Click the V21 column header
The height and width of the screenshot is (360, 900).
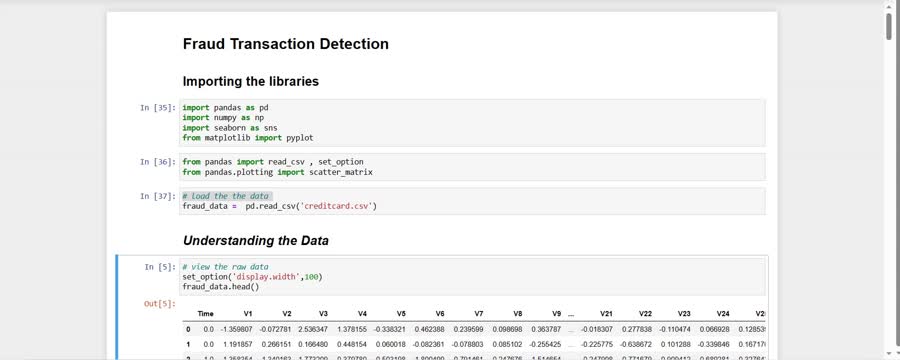(x=606, y=314)
